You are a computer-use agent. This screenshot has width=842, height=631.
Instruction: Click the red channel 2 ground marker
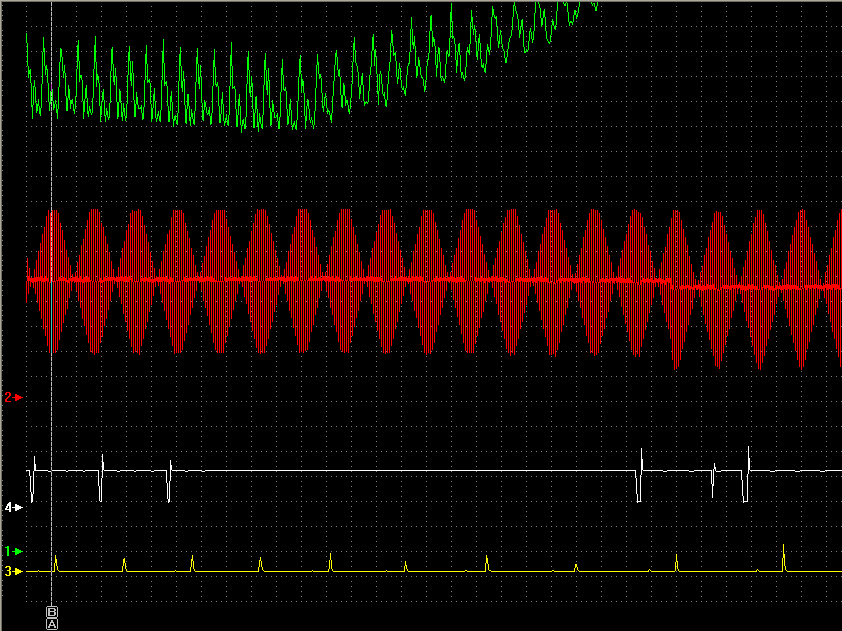point(13,397)
